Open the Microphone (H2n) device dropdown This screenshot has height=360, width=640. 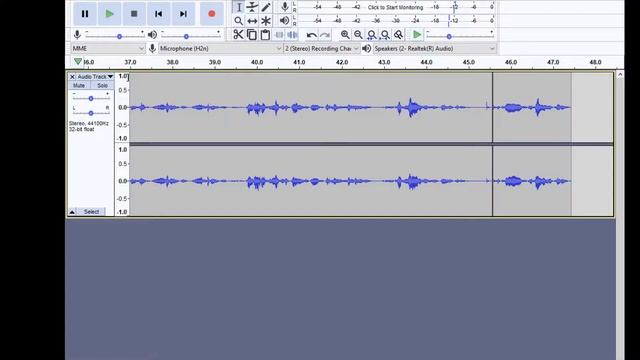coord(220,49)
